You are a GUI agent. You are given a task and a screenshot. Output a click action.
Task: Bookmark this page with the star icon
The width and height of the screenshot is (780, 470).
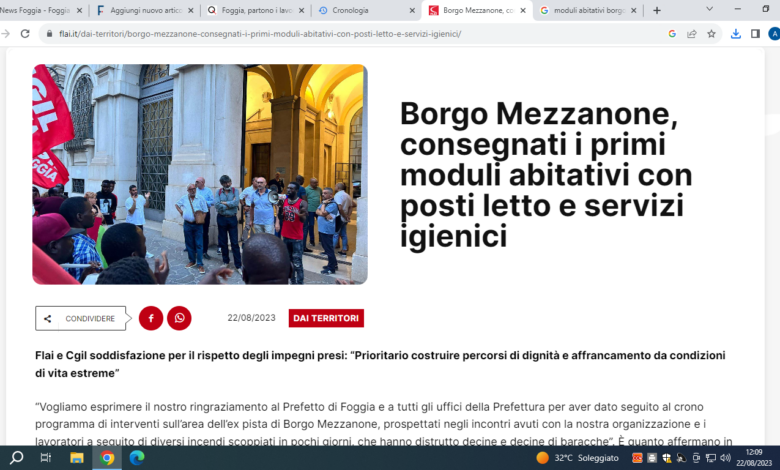[x=711, y=34]
